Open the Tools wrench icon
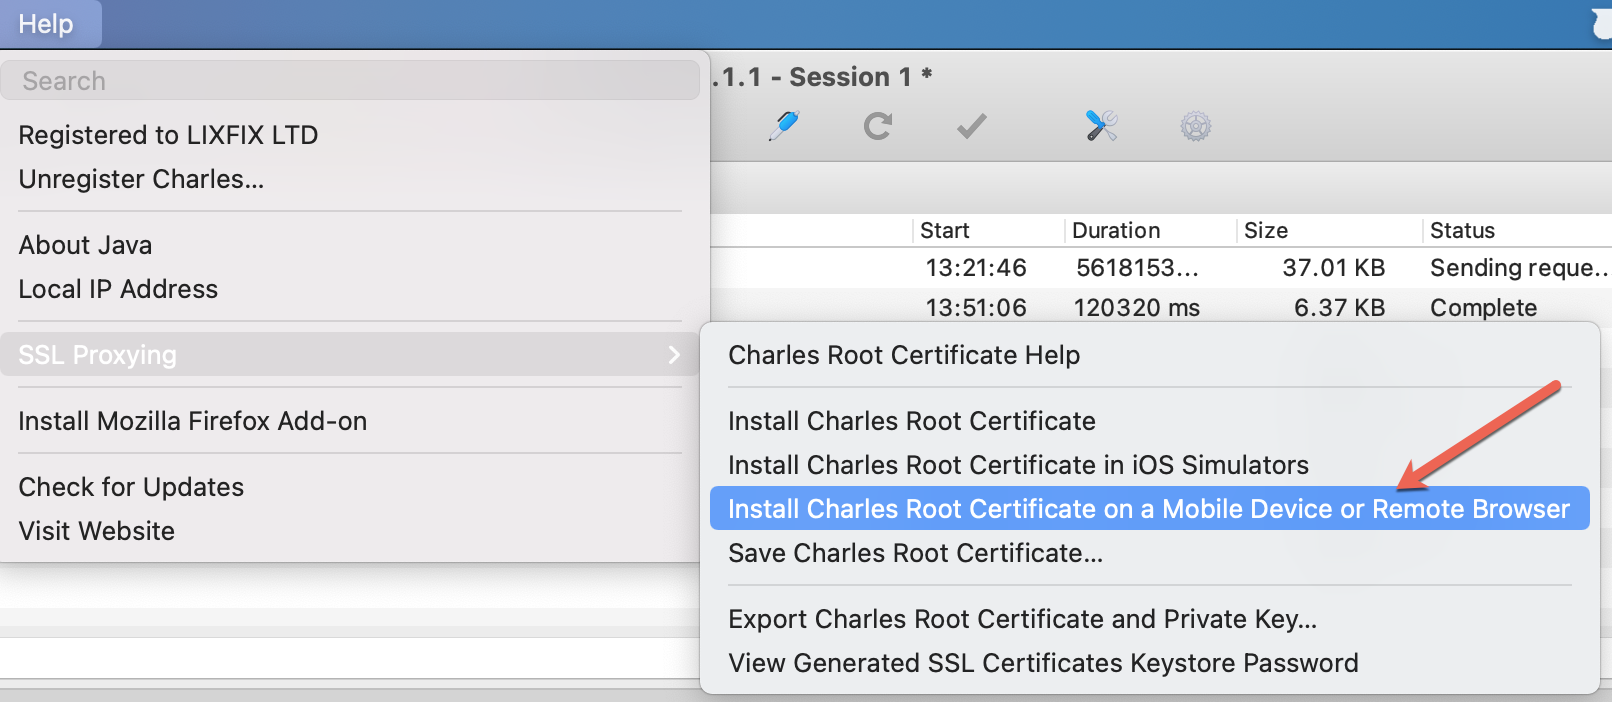1612x702 pixels. point(1101,126)
